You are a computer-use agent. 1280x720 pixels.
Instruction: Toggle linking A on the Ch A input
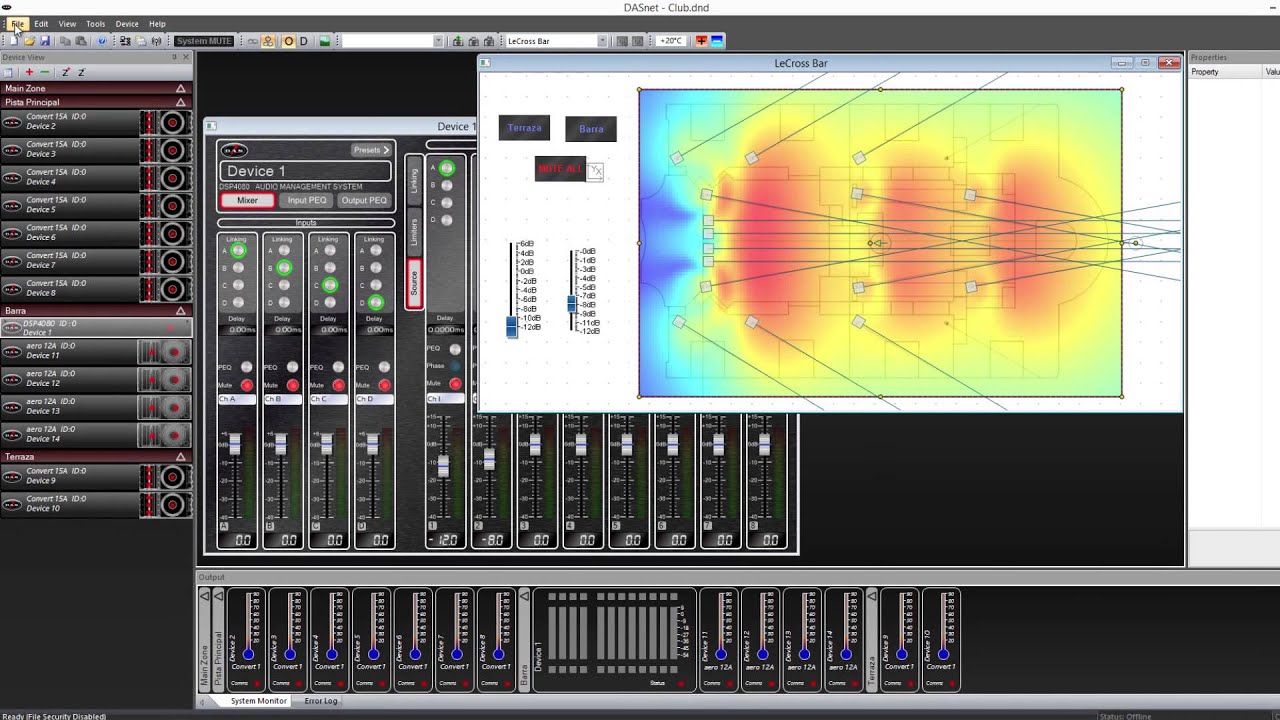pyautogui.click(x=238, y=251)
